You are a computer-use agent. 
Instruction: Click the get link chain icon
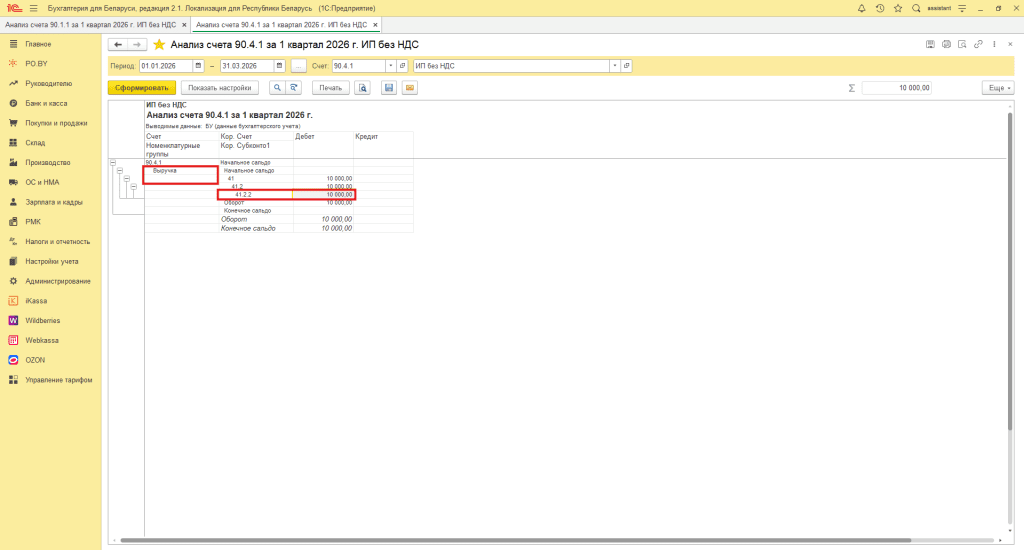click(977, 44)
